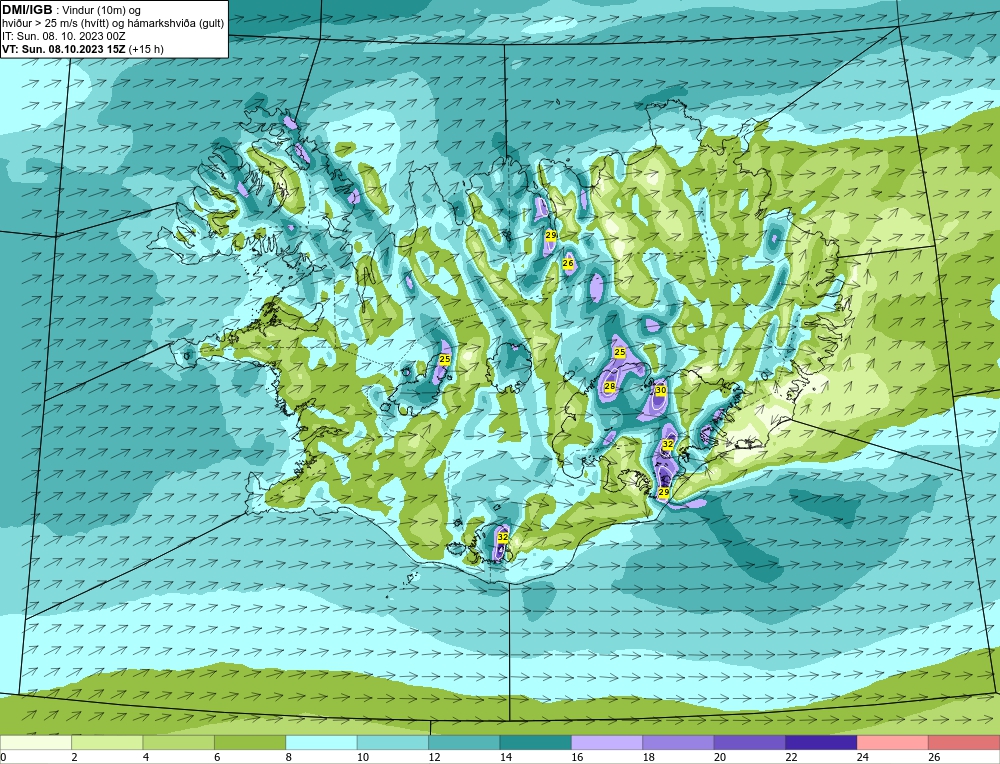The image size is (1000, 764).
Task: Click the legend scale number 22
Action: coord(791,758)
